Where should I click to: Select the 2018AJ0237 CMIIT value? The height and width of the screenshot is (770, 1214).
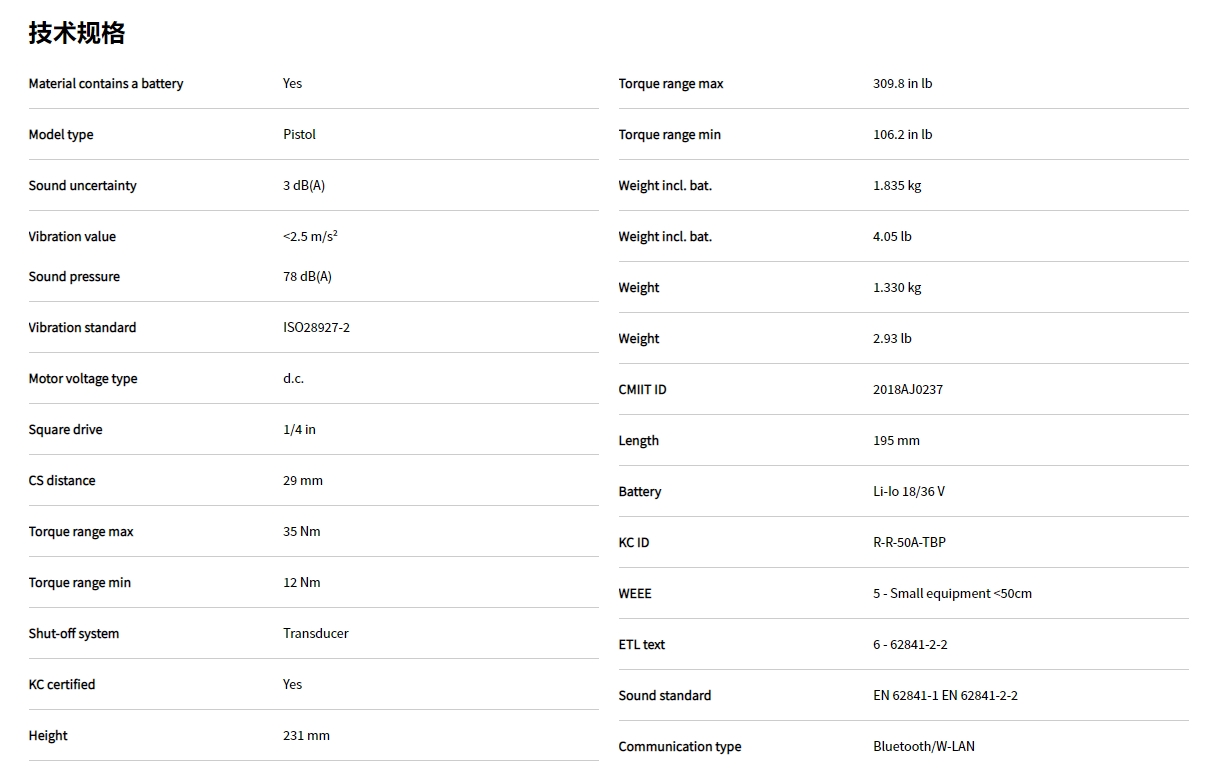pos(907,390)
